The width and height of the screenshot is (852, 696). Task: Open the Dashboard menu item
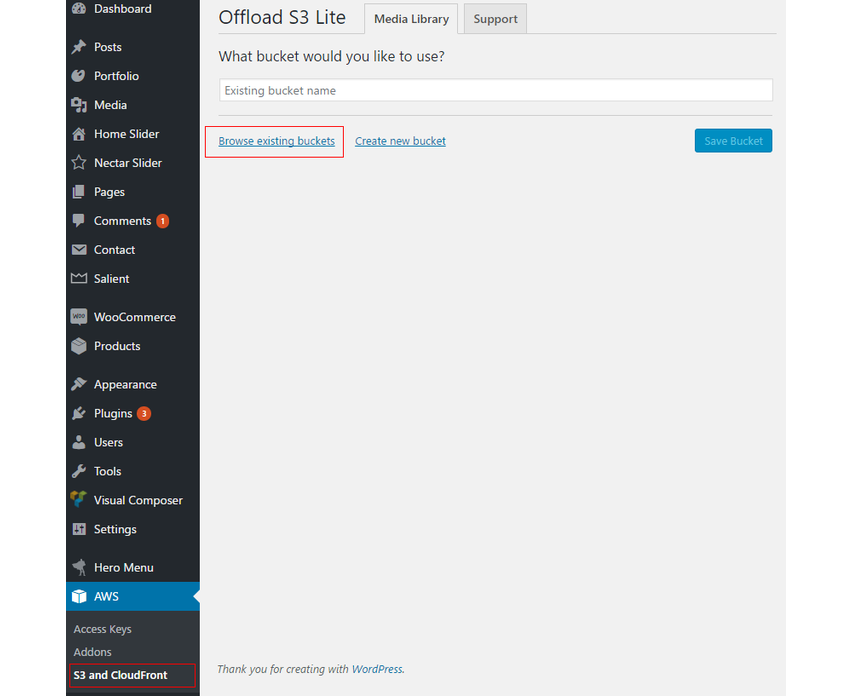coord(123,9)
